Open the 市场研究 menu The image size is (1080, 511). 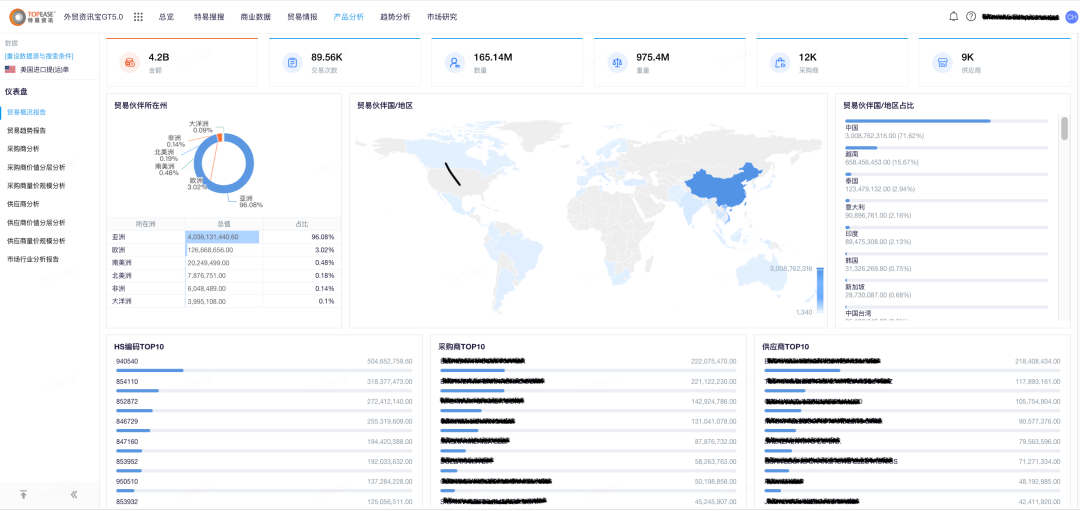442,17
